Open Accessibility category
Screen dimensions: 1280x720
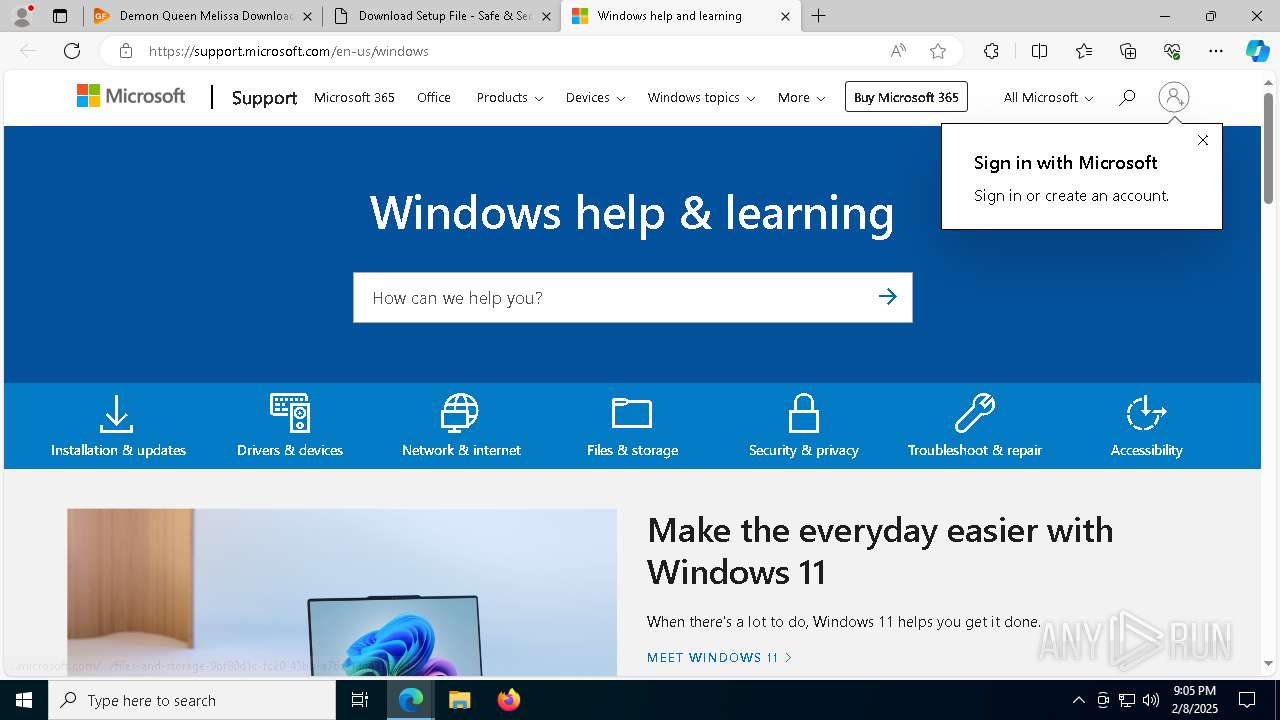(1146, 426)
